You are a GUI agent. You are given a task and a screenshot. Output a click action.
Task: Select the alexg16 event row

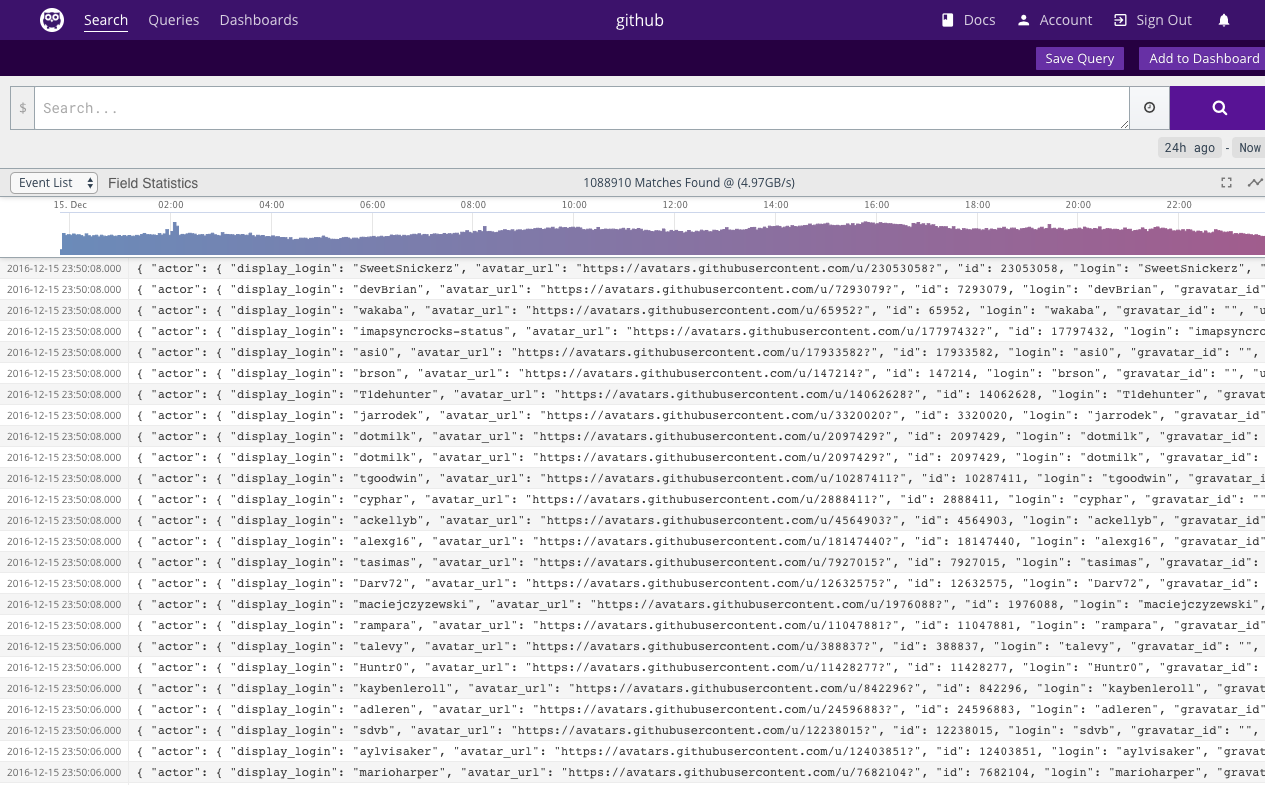click(x=632, y=541)
